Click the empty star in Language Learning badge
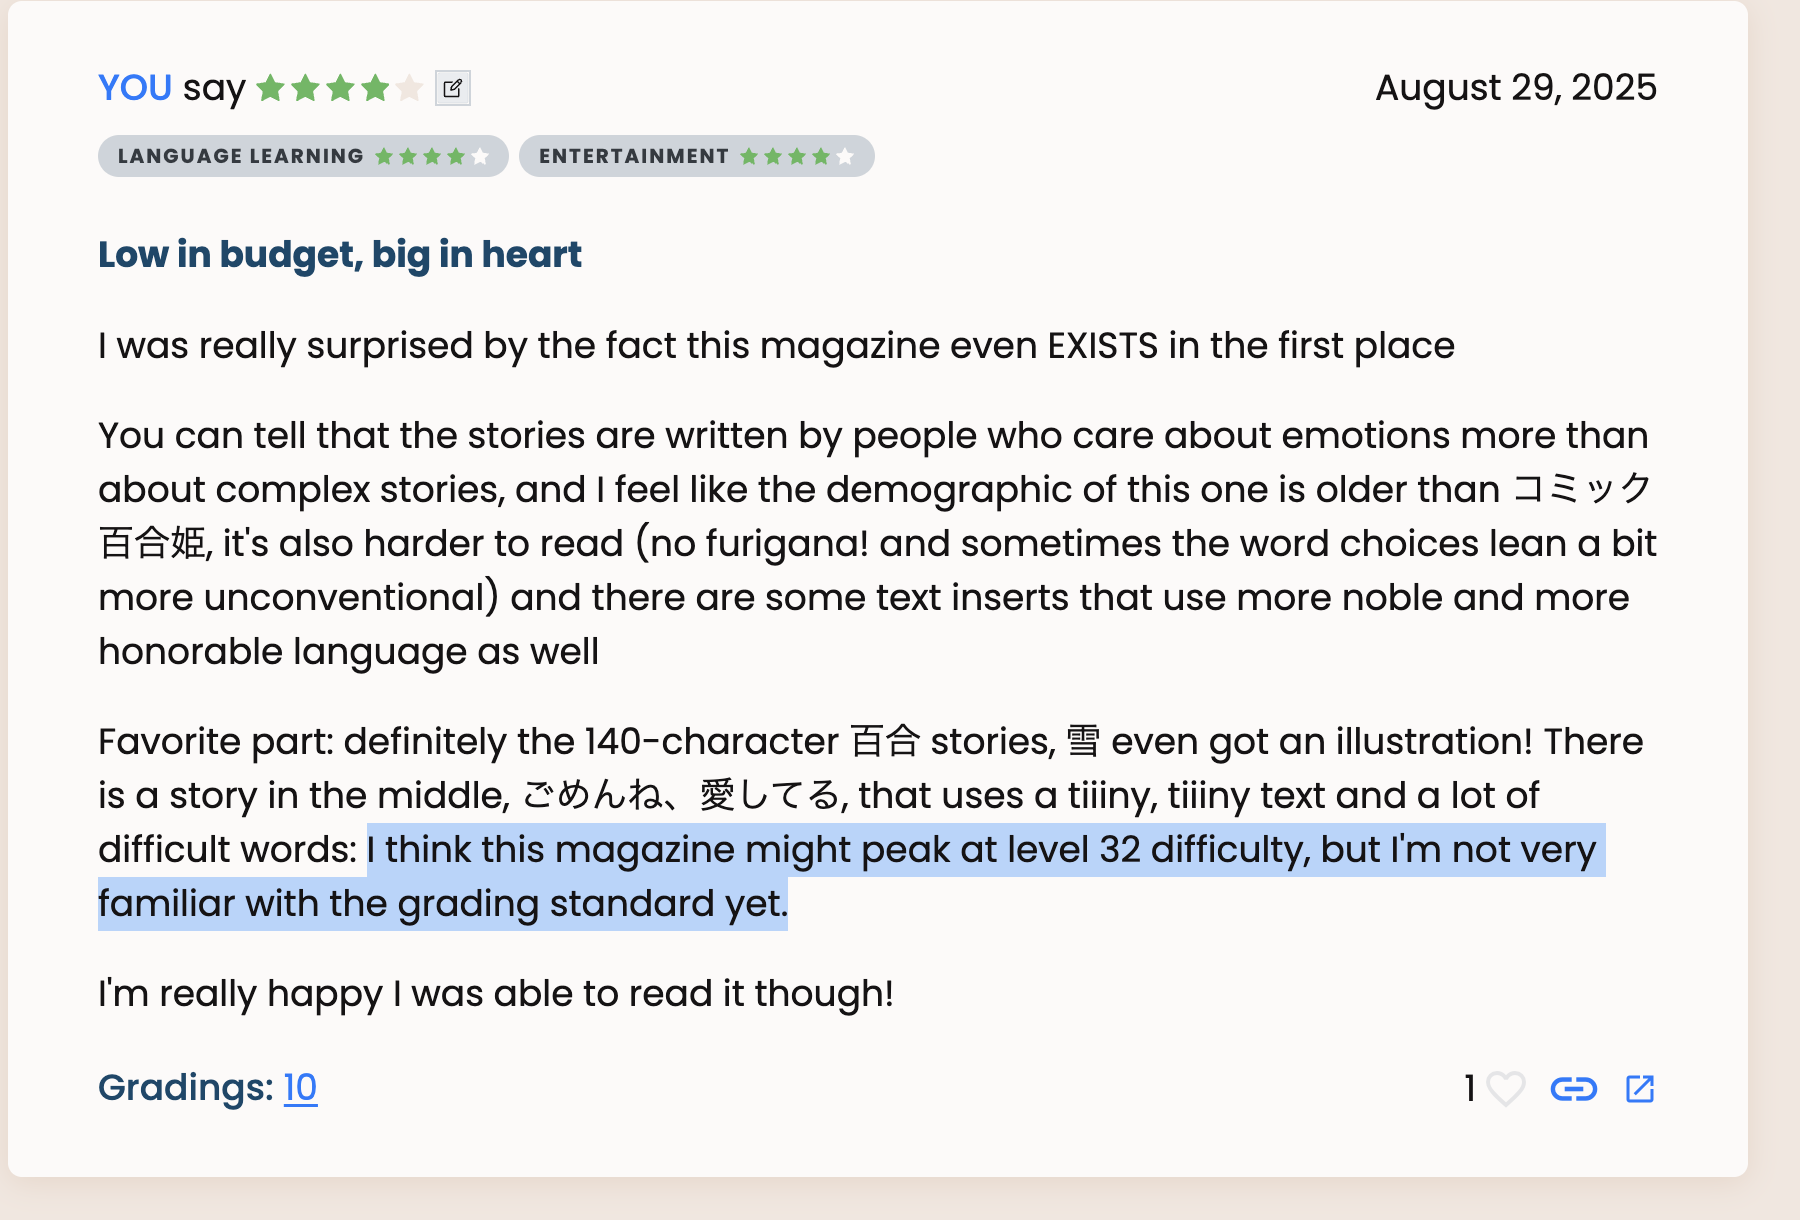The image size is (1800, 1220). point(480,156)
